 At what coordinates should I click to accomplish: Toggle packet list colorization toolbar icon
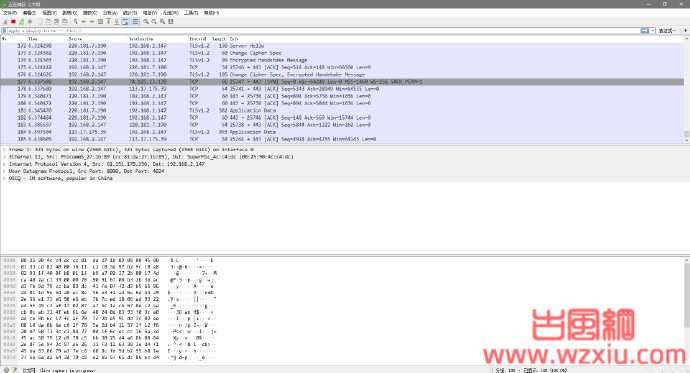(136, 22)
